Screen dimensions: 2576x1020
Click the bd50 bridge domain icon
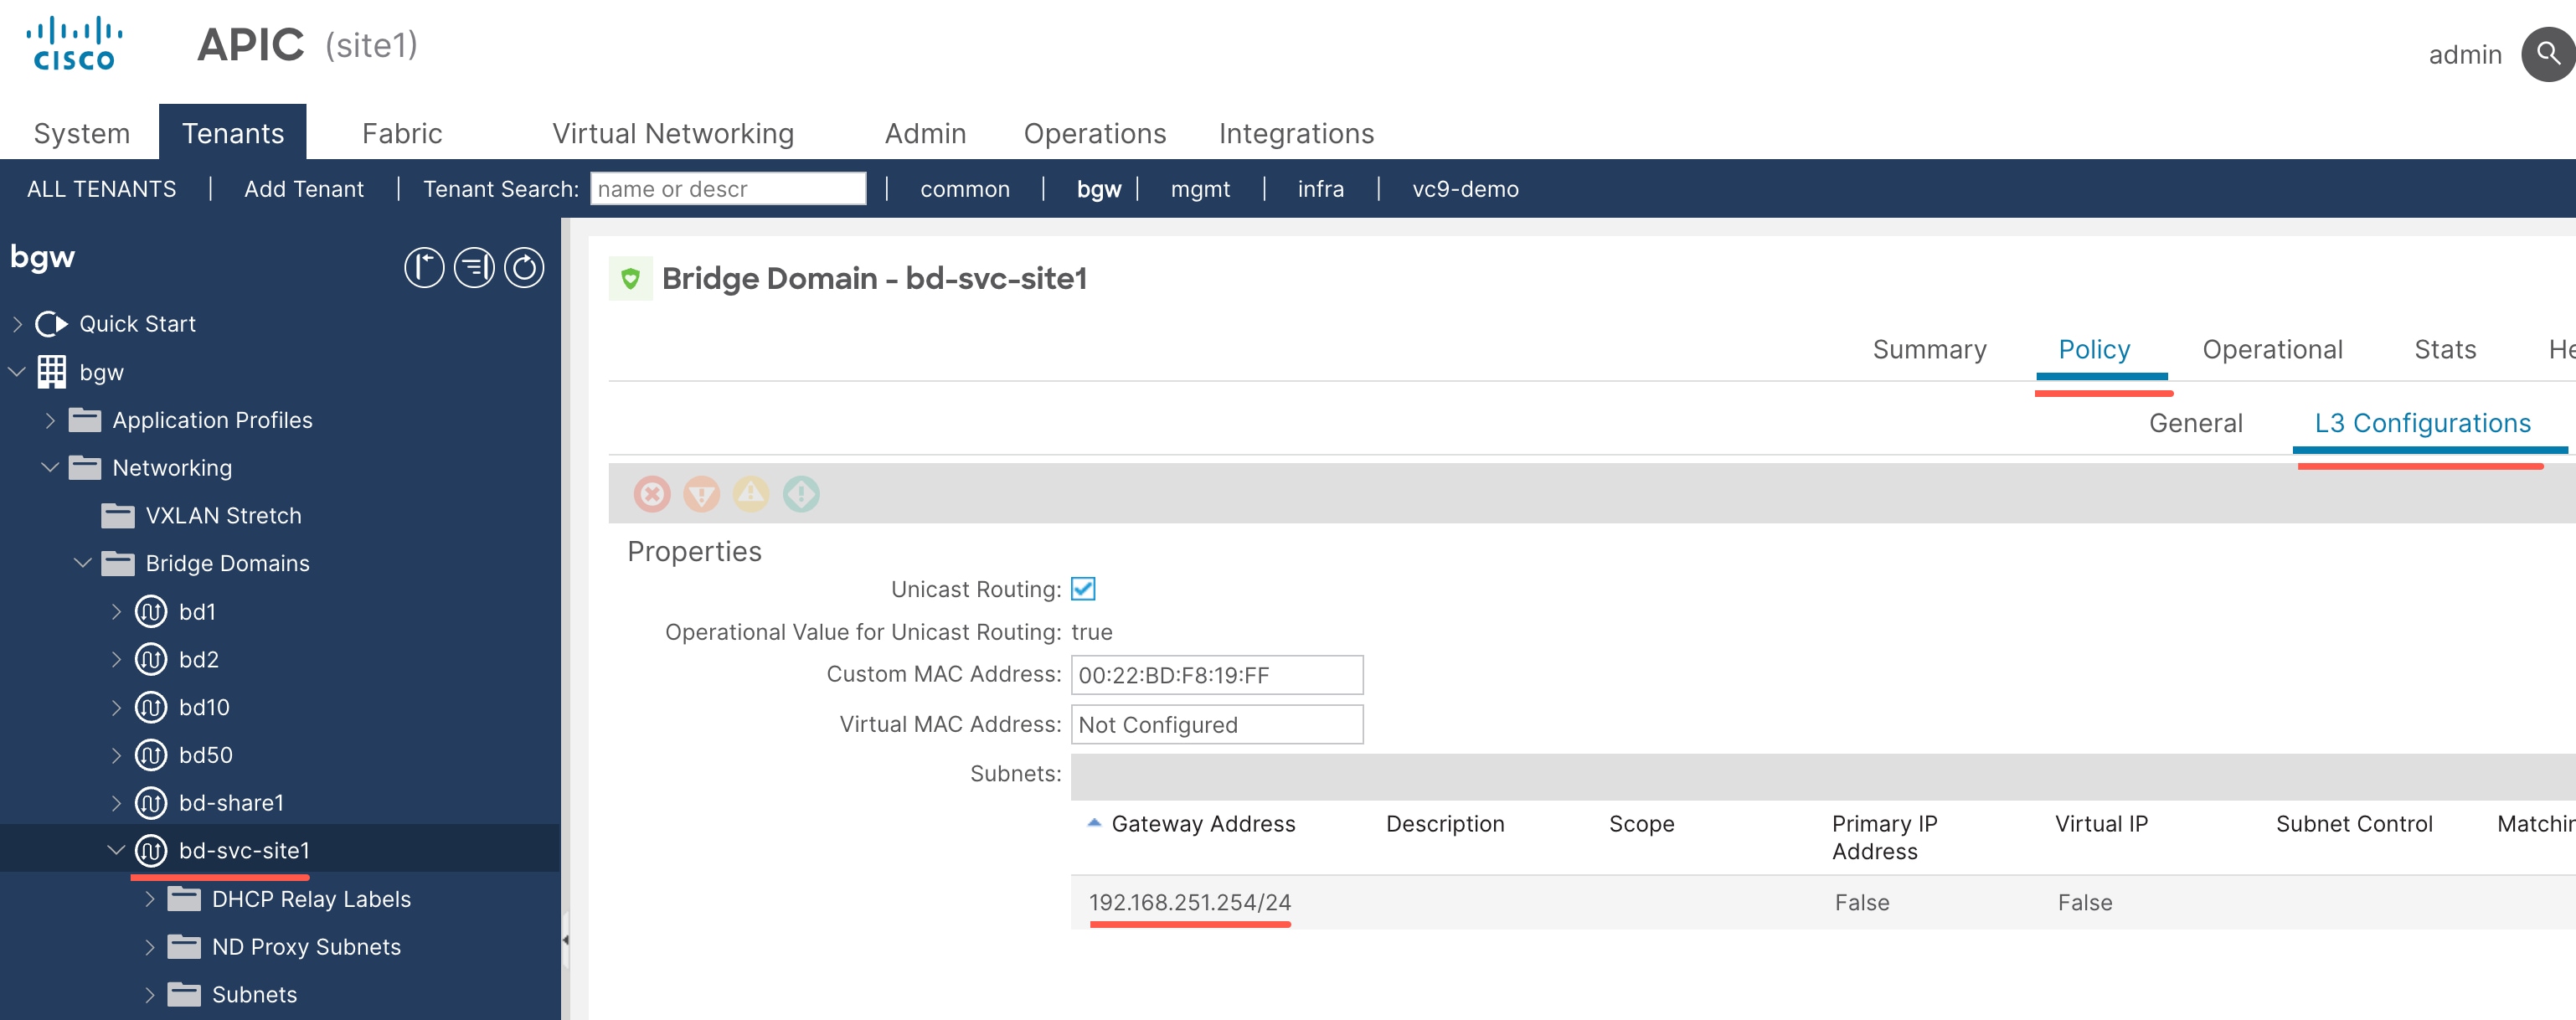[151, 755]
